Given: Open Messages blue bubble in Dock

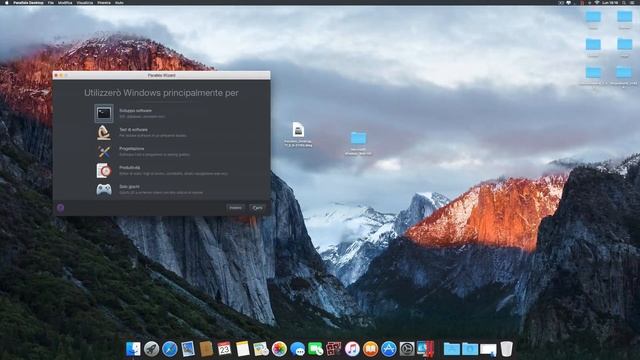Looking at the screenshot, I should point(298,349).
